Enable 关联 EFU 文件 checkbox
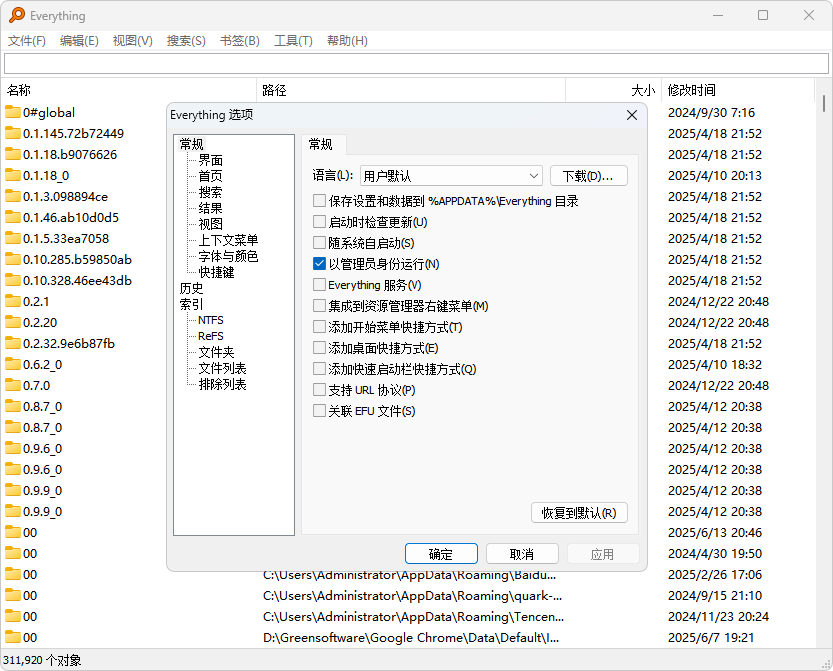This screenshot has height=671, width=833. pos(319,411)
